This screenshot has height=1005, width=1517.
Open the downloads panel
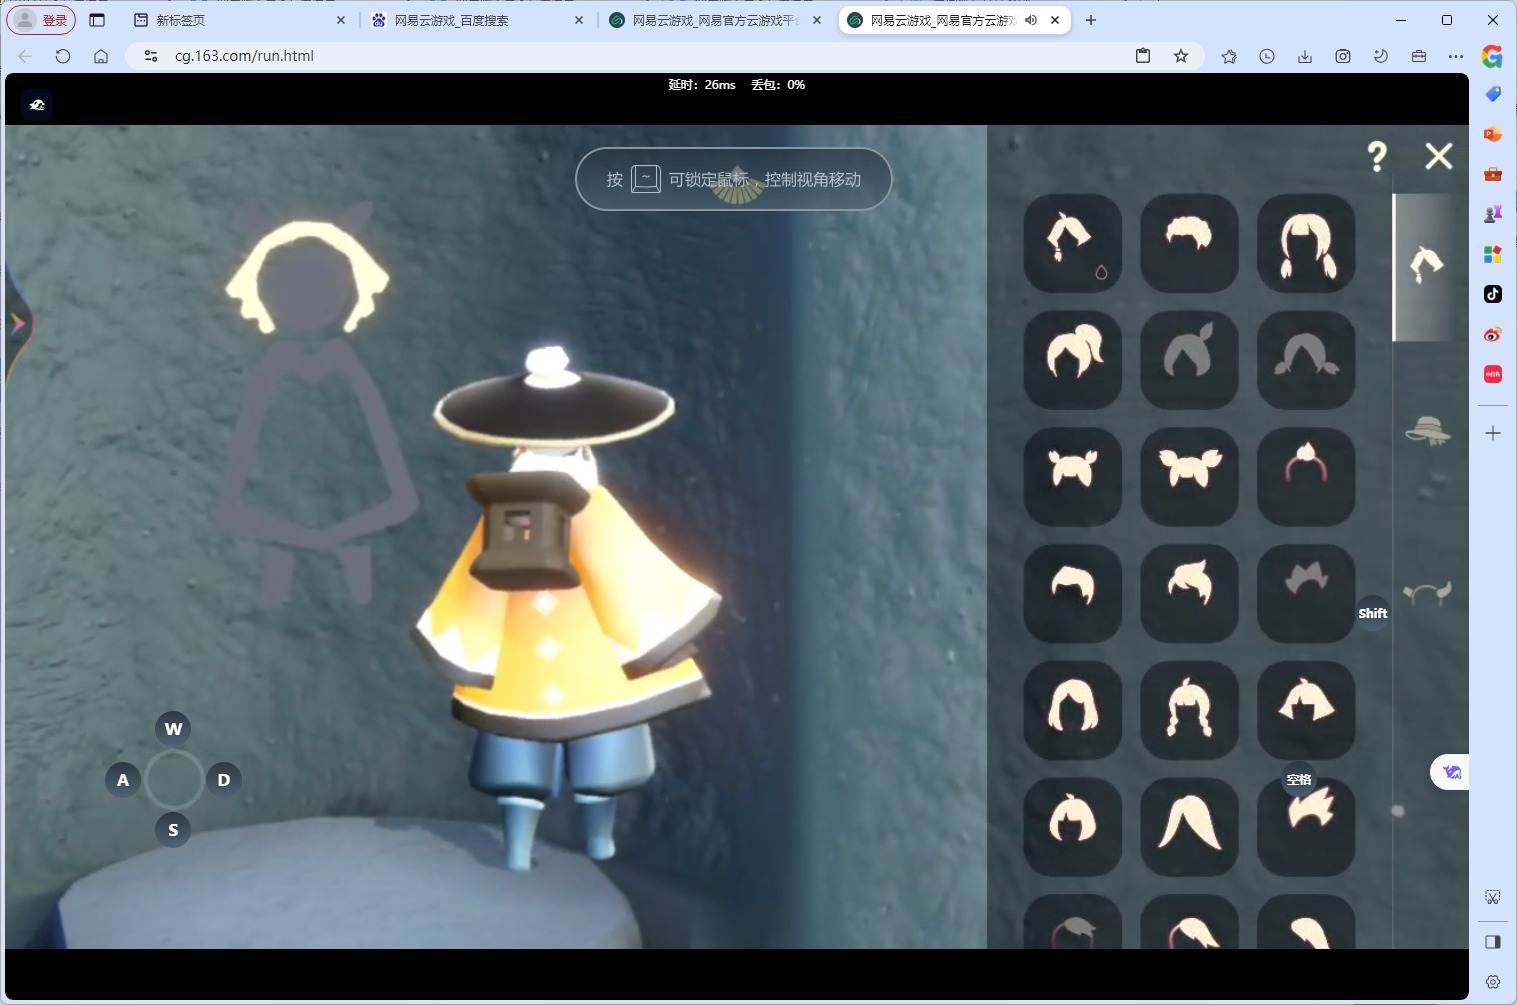[x=1305, y=56]
